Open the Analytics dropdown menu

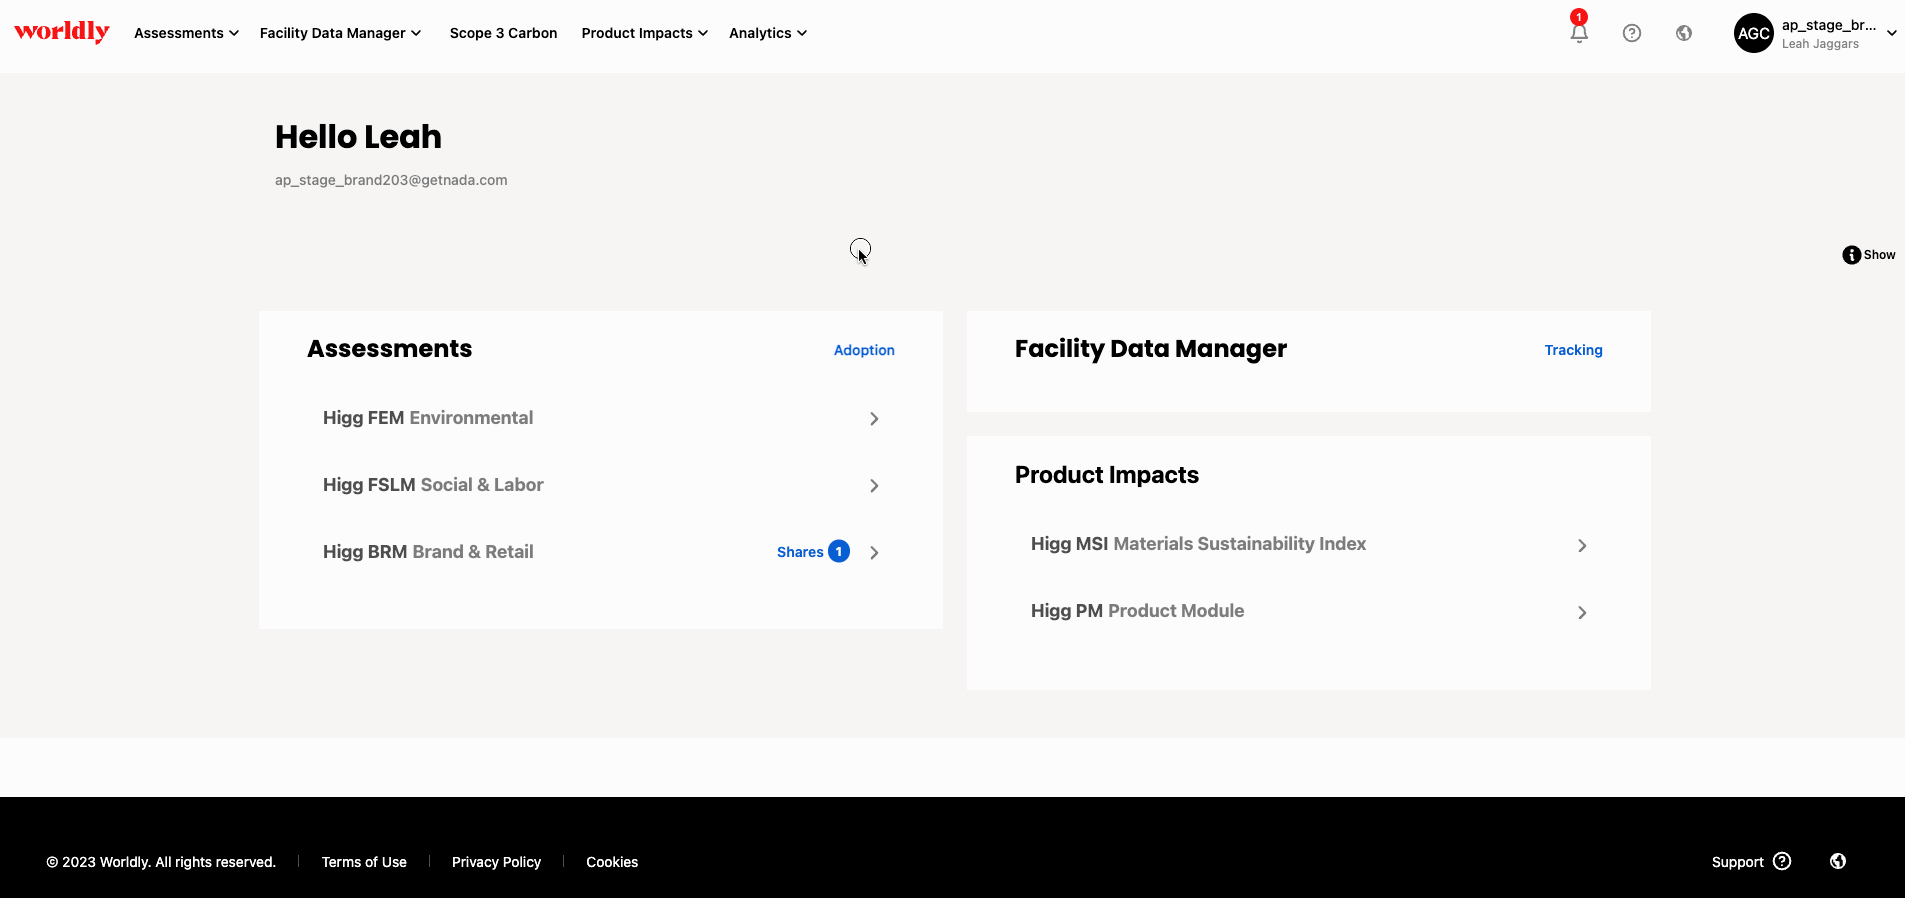768,33
